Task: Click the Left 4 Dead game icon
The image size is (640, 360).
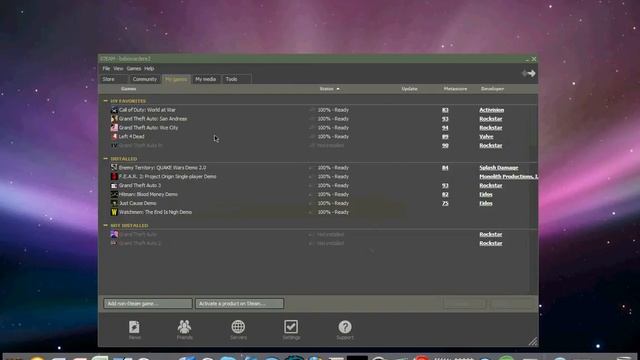Action: pos(114,137)
